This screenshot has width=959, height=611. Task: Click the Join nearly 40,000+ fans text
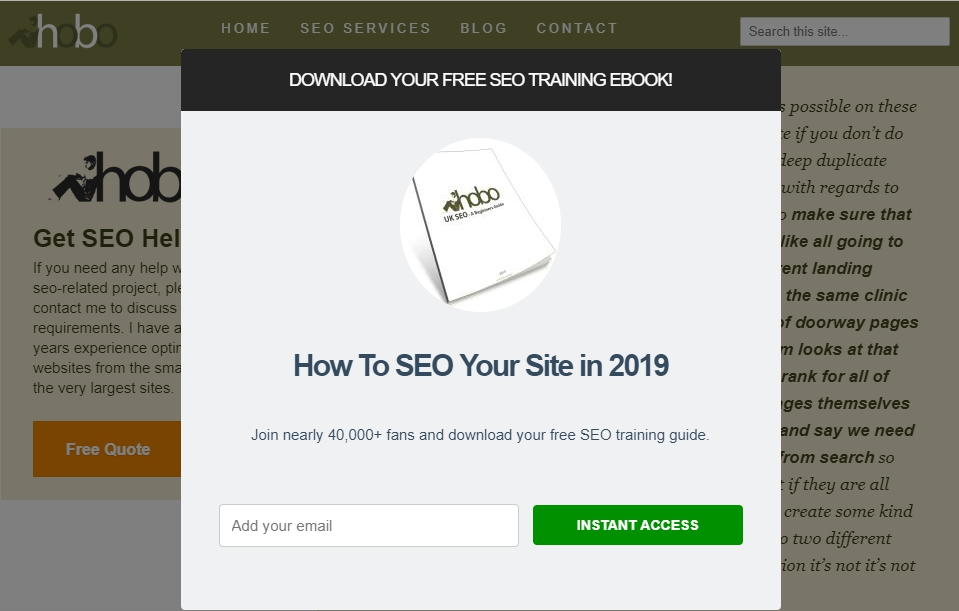coord(480,435)
